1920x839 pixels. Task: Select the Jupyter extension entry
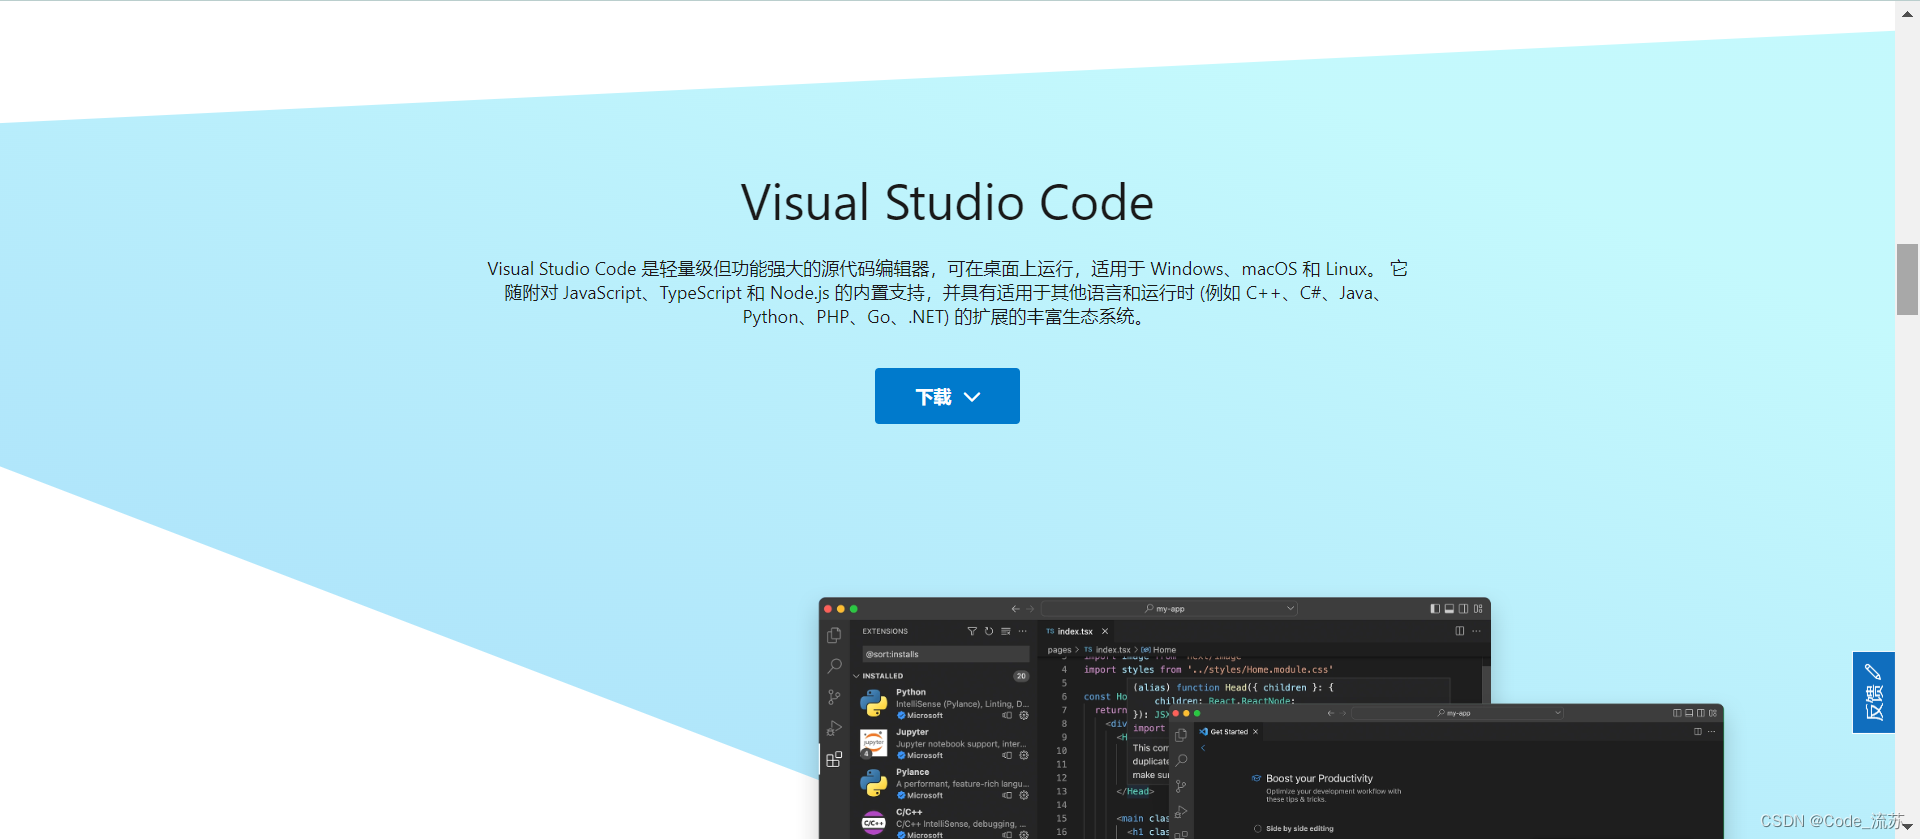(944, 744)
